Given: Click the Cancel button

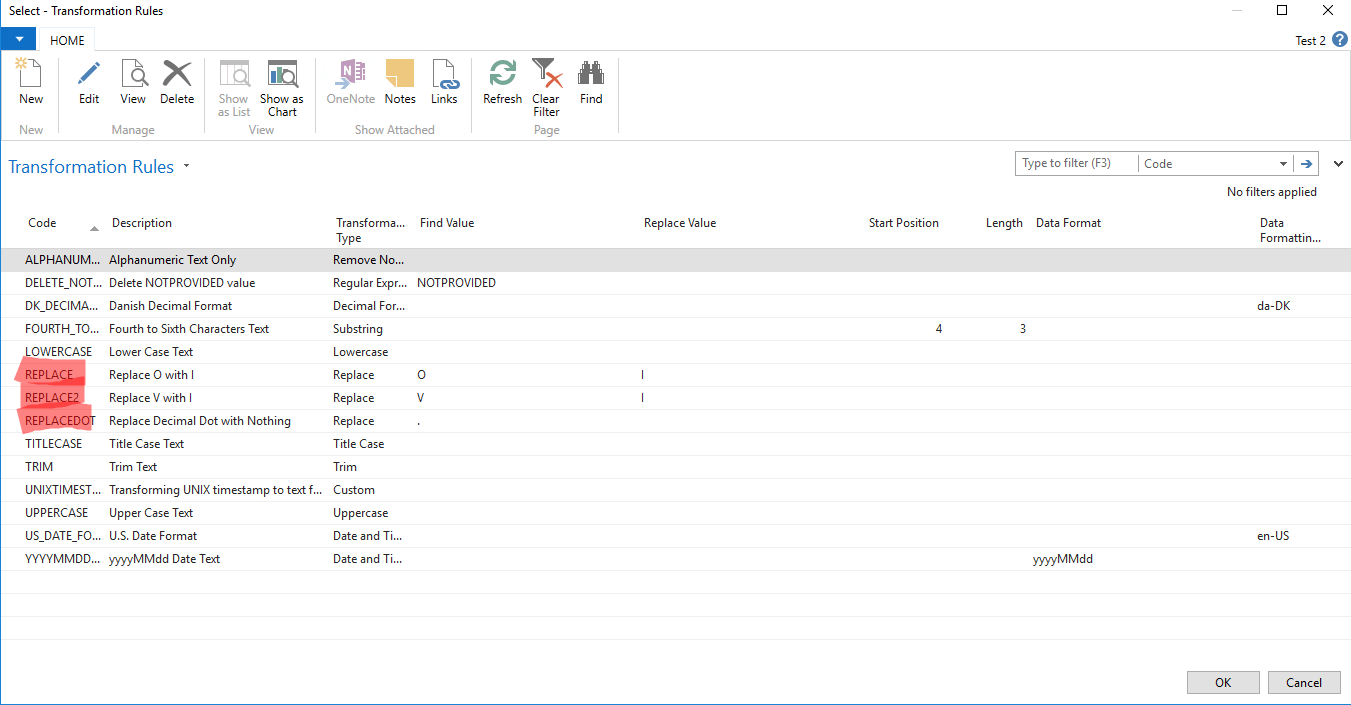Looking at the screenshot, I should [1304, 682].
